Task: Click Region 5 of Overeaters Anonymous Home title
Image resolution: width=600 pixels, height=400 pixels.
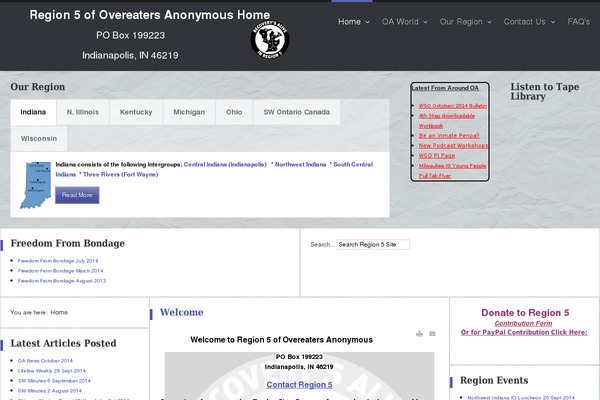Action: [150, 15]
